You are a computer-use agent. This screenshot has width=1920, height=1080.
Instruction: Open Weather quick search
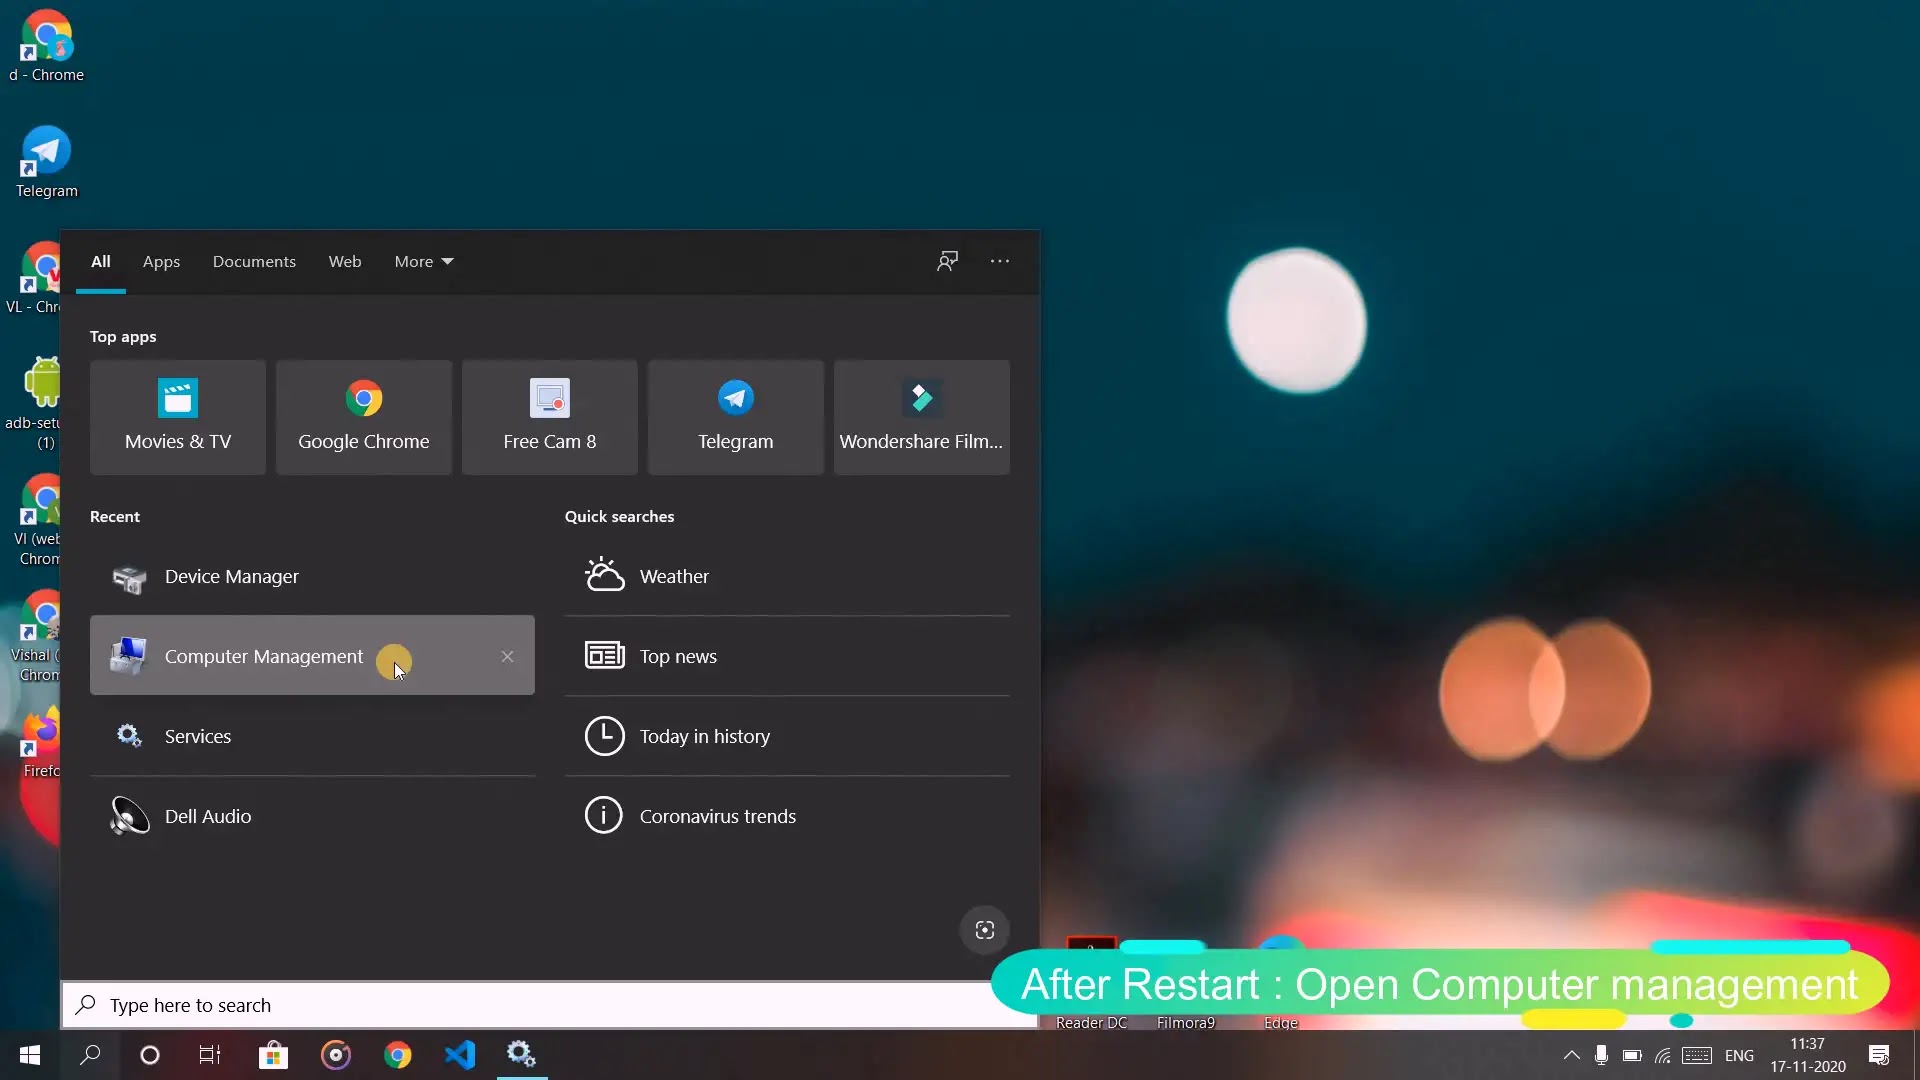coord(674,577)
